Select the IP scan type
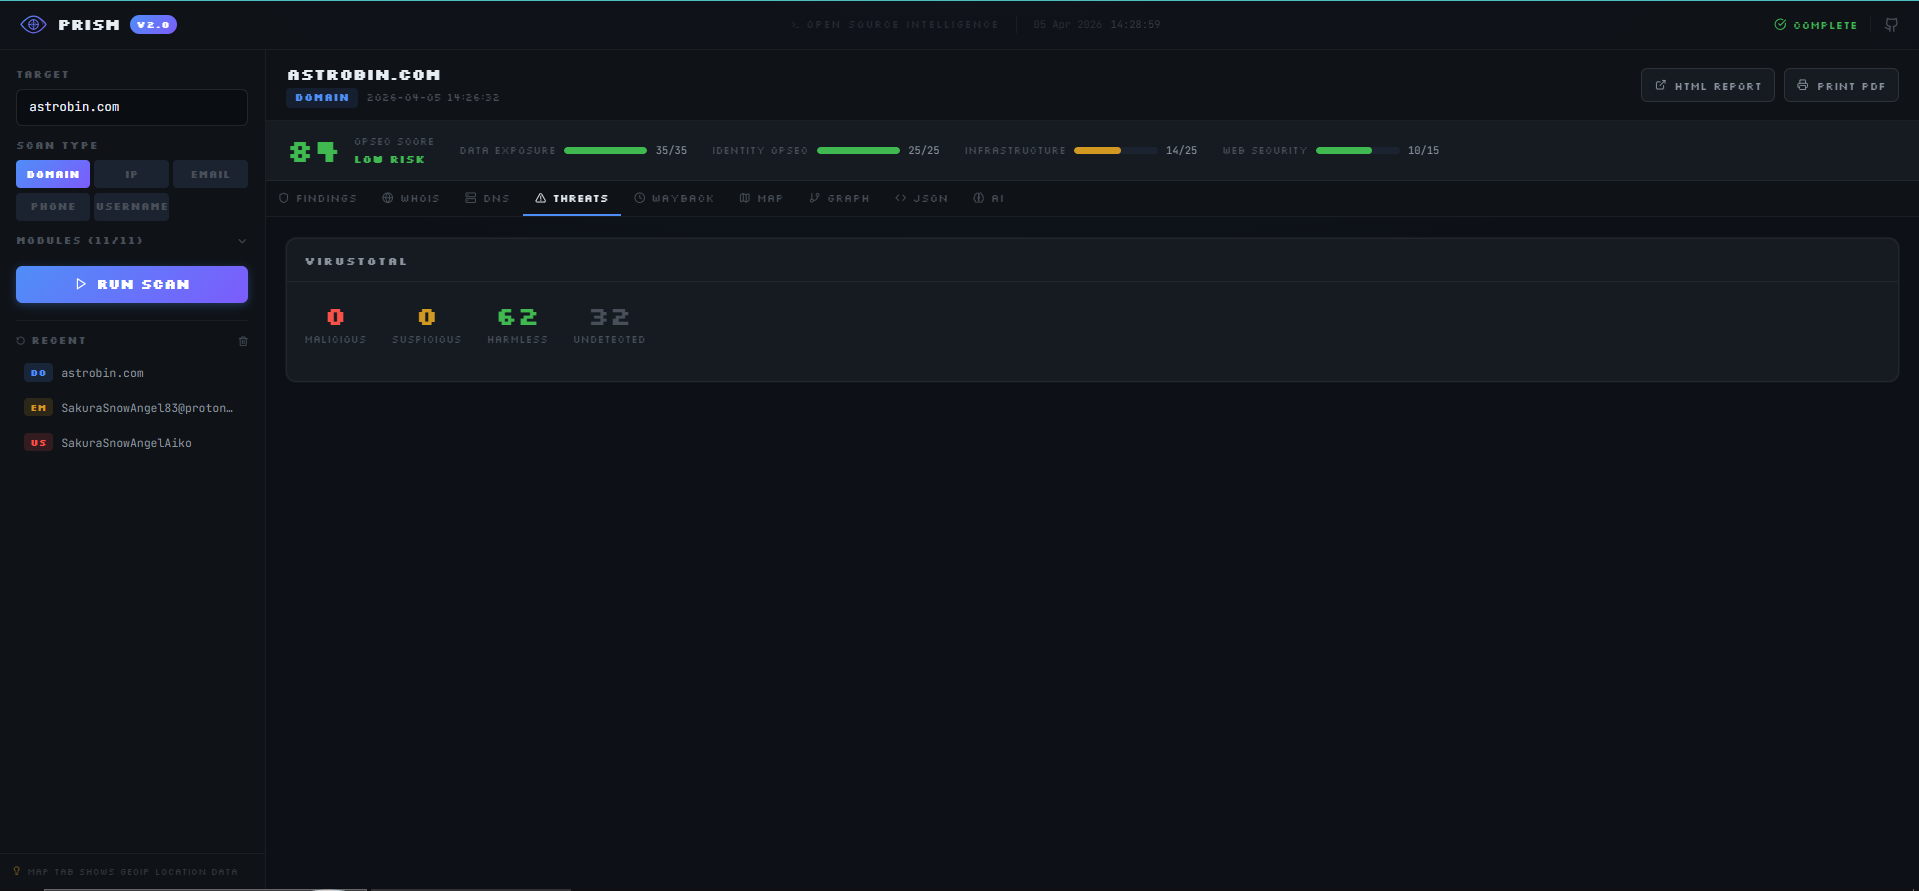 coord(131,174)
